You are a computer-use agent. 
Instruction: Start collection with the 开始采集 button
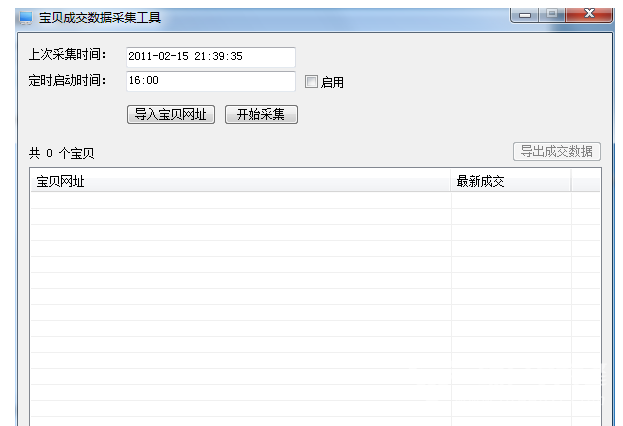[x=261, y=114]
